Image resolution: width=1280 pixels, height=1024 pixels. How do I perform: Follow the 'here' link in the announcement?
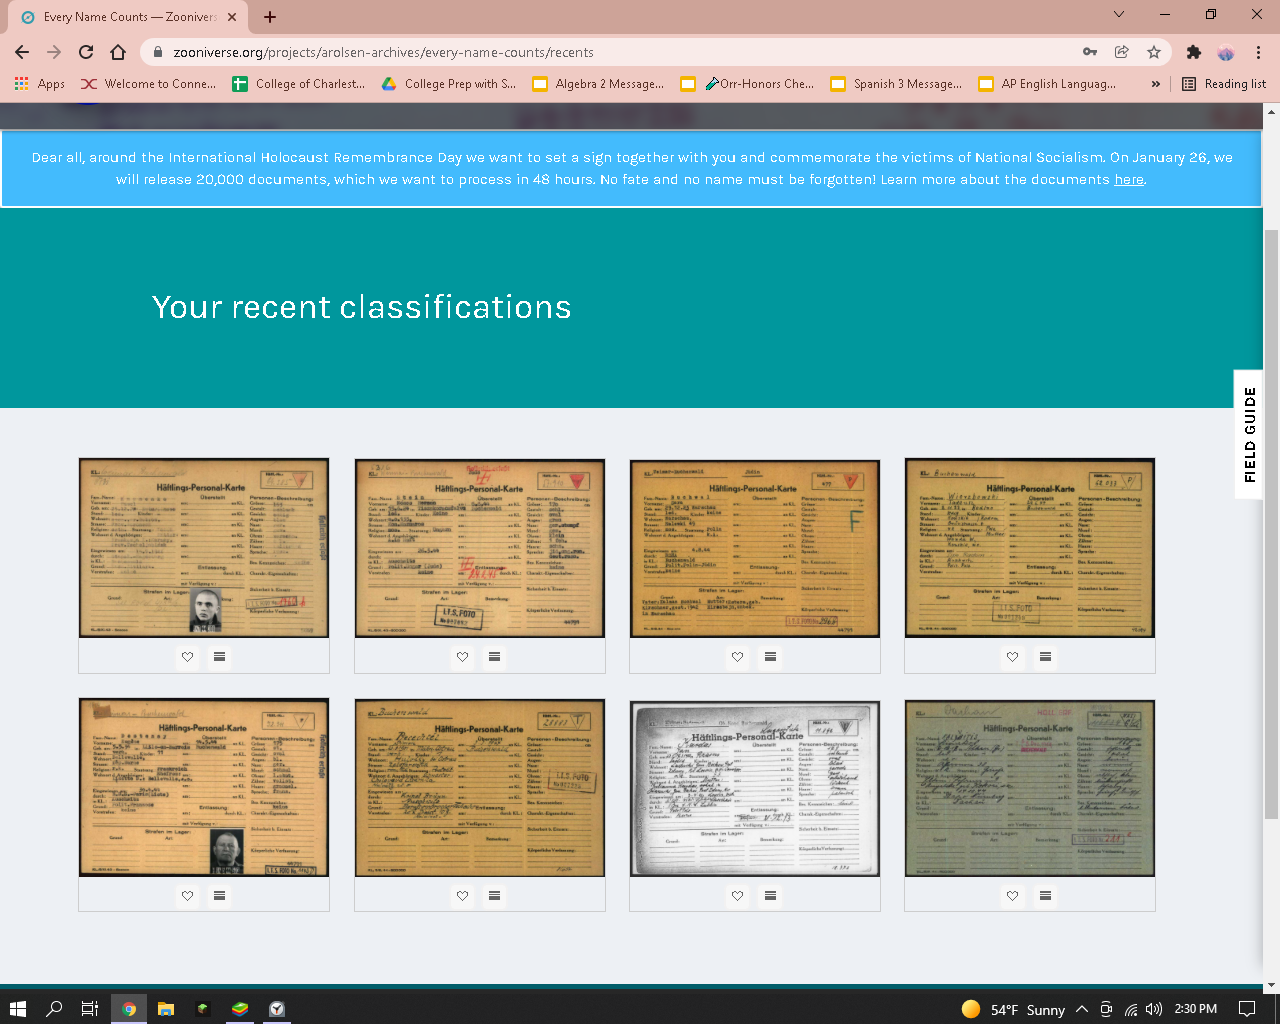(1129, 180)
